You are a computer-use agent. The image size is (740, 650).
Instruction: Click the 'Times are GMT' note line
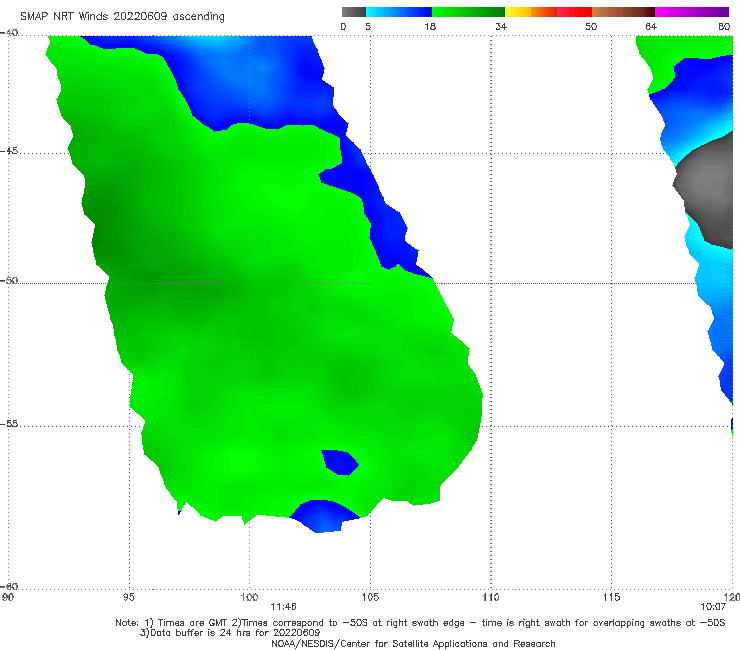point(420,623)
